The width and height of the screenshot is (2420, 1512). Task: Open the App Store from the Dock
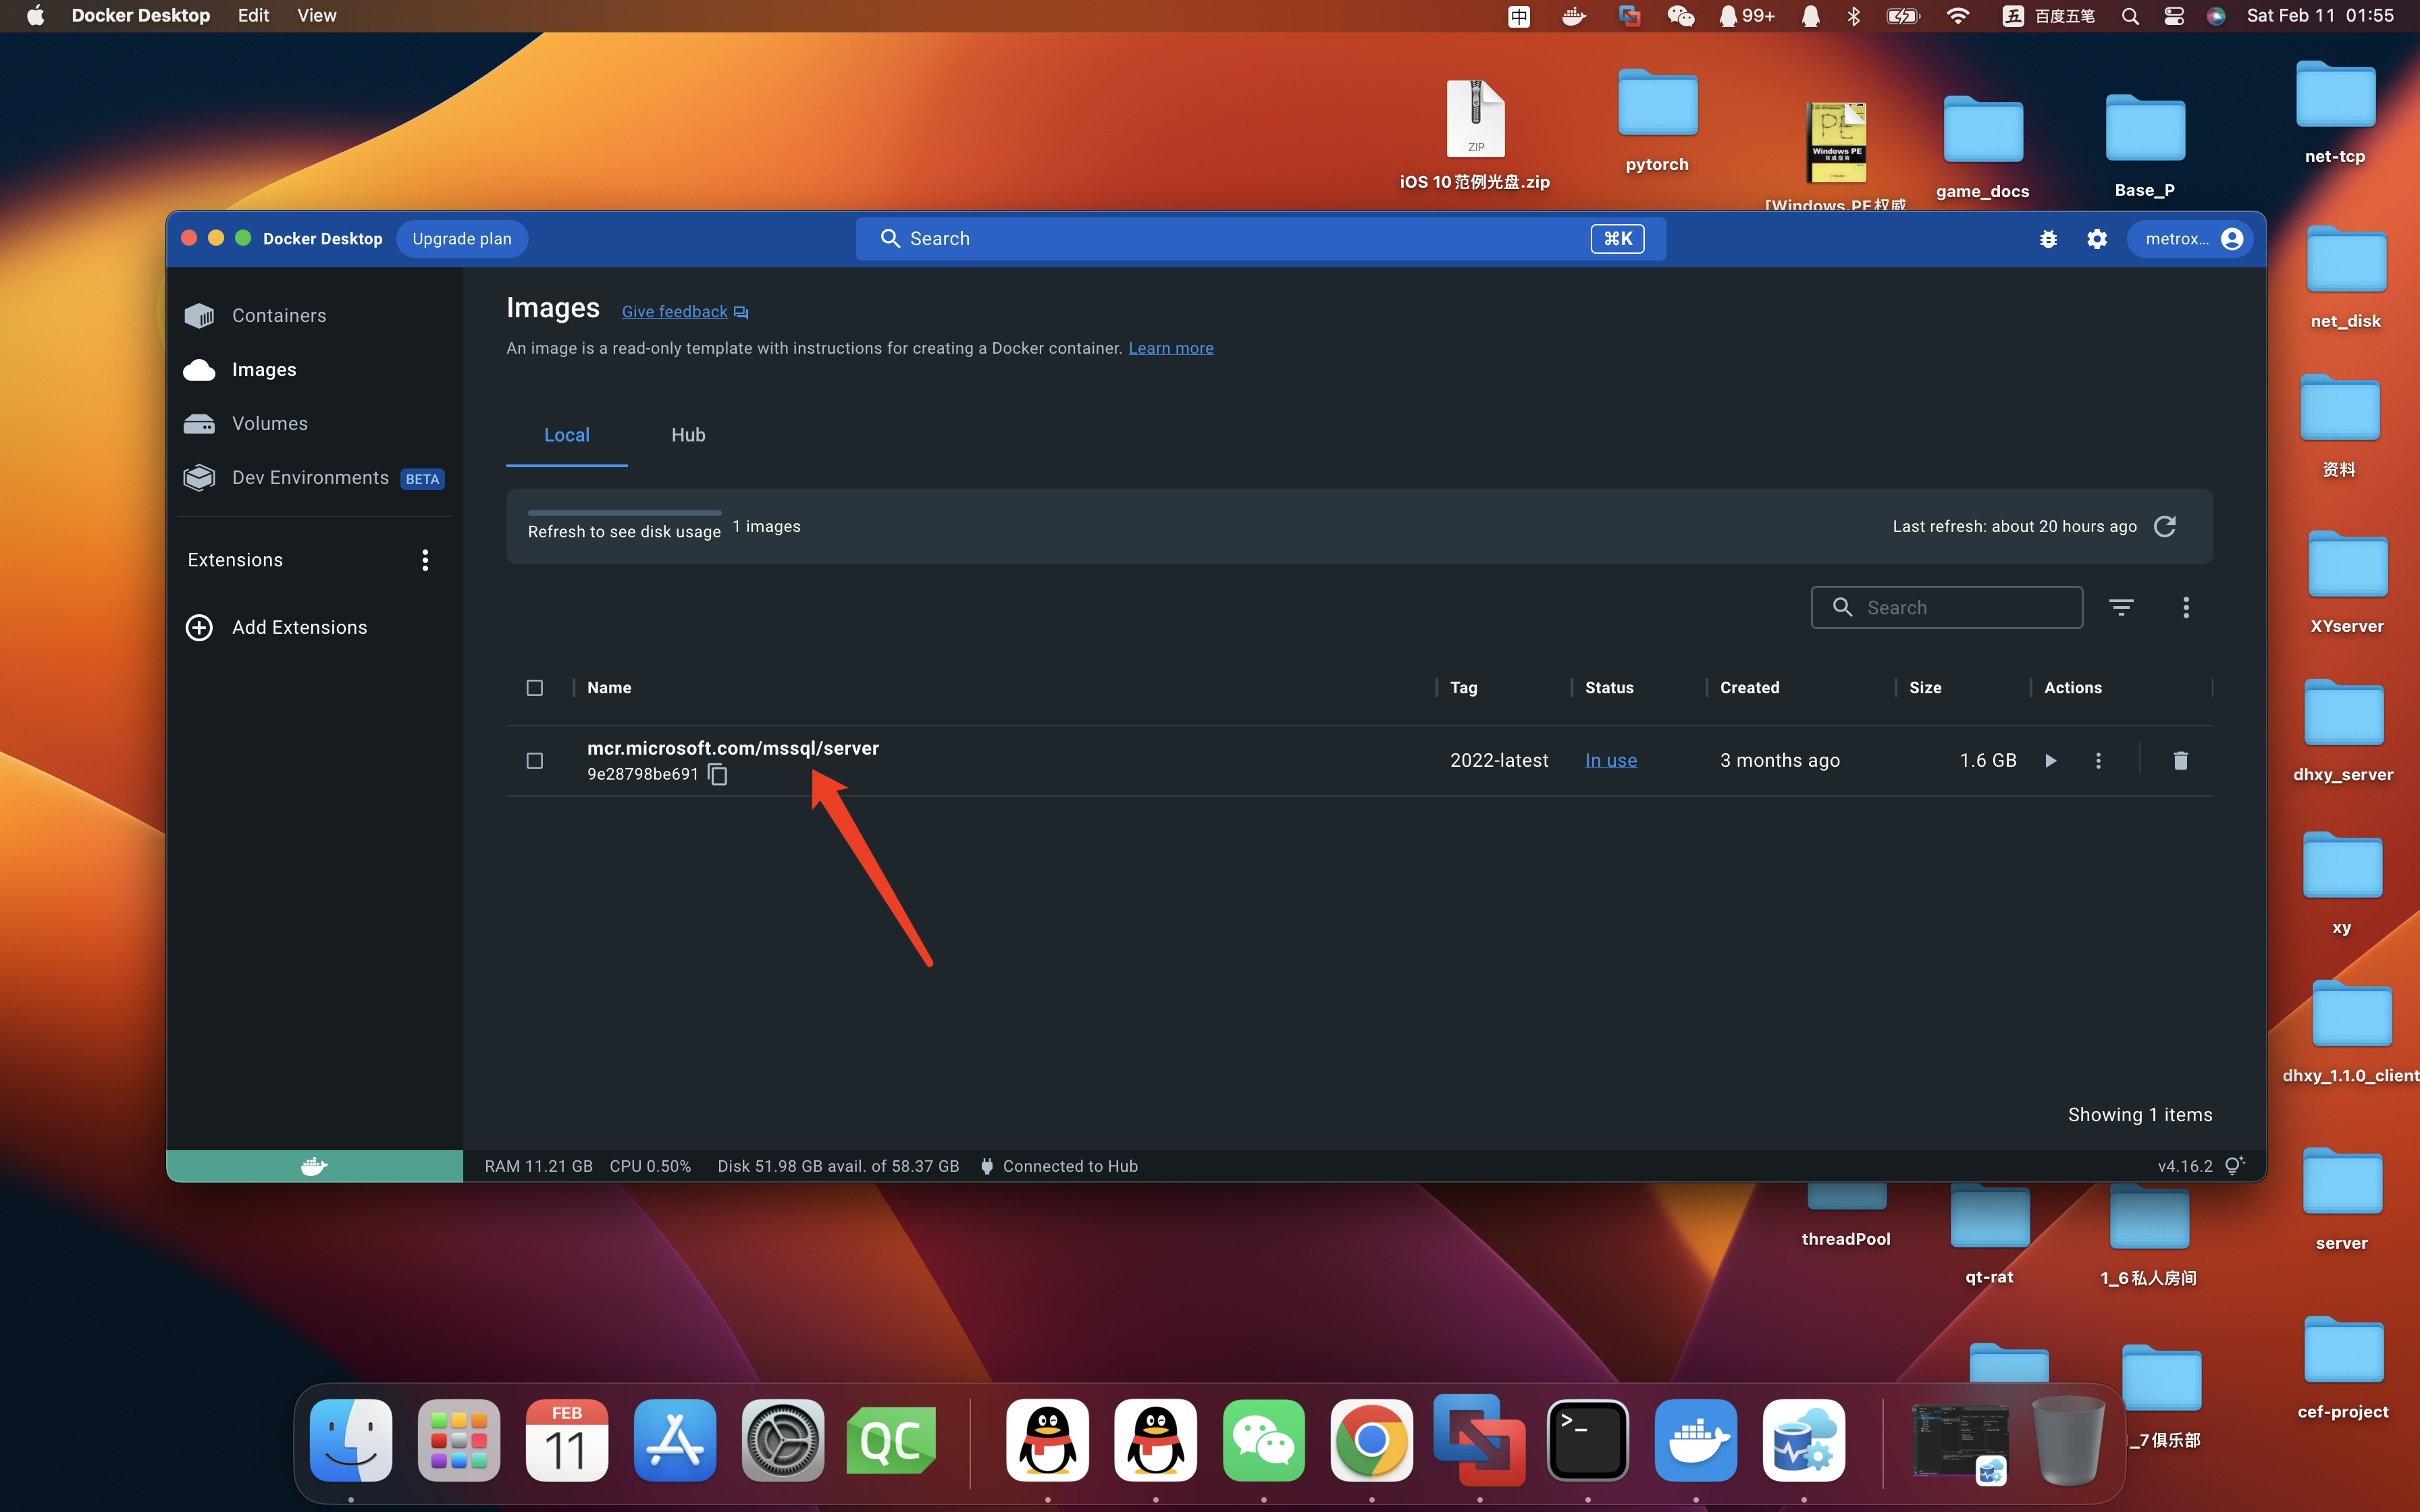(675, 1440)
